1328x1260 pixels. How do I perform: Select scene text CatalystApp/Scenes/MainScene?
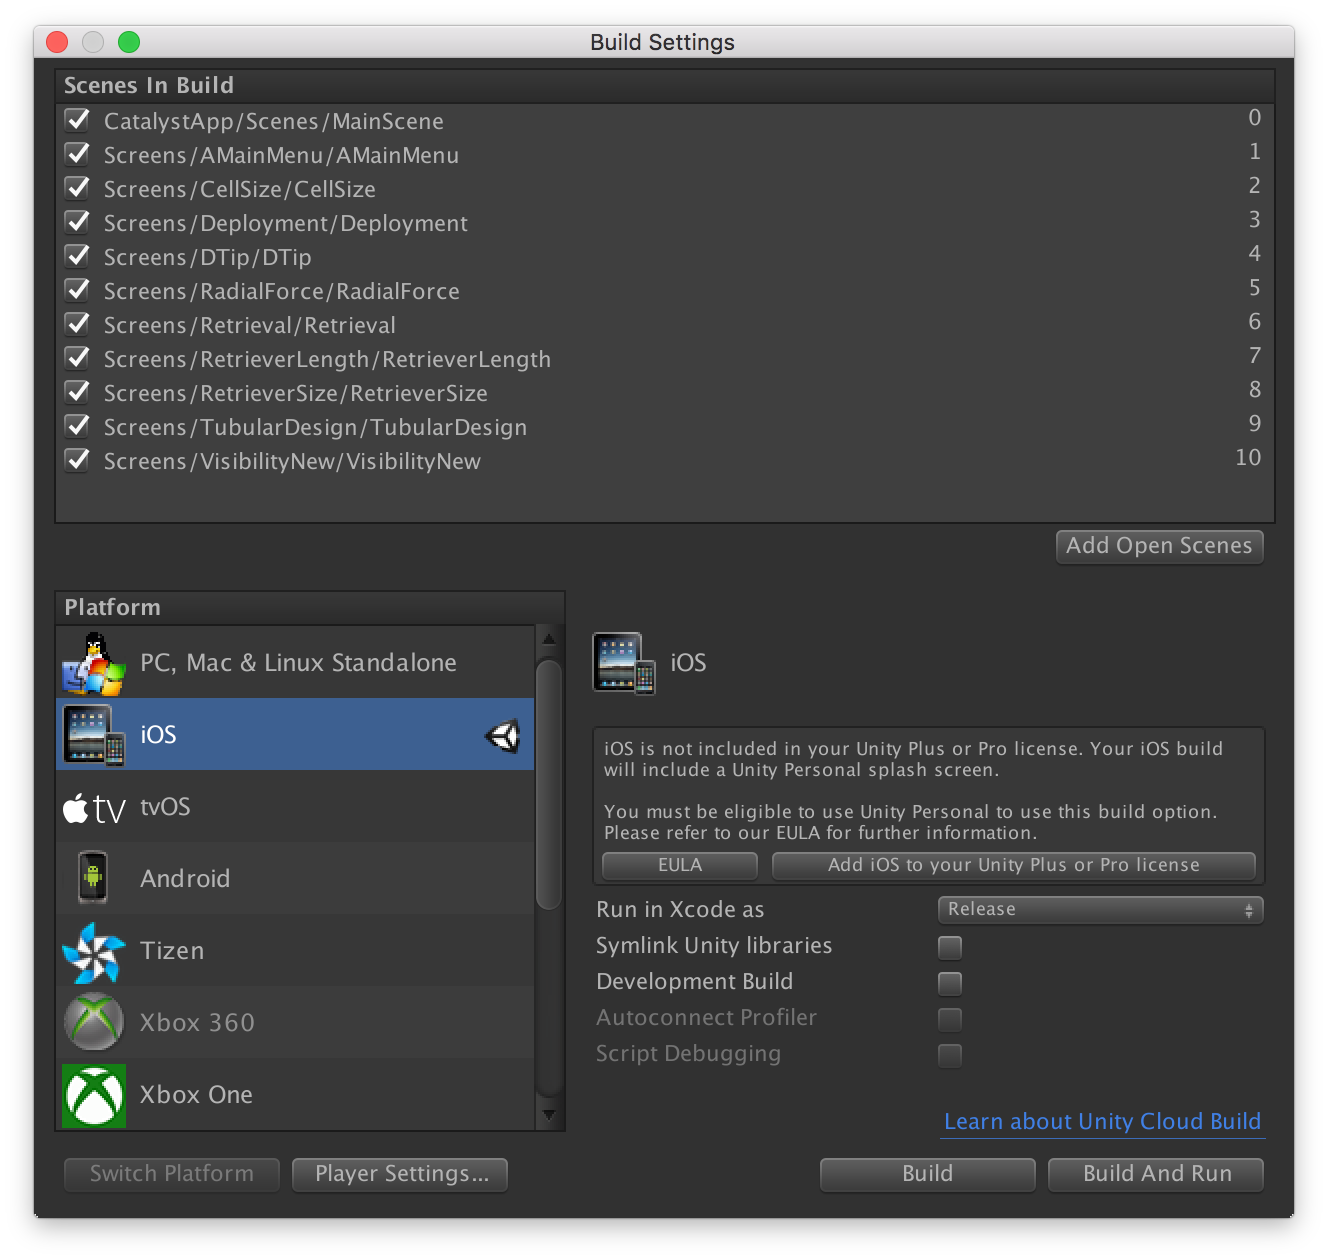click(x=273, y=122)
